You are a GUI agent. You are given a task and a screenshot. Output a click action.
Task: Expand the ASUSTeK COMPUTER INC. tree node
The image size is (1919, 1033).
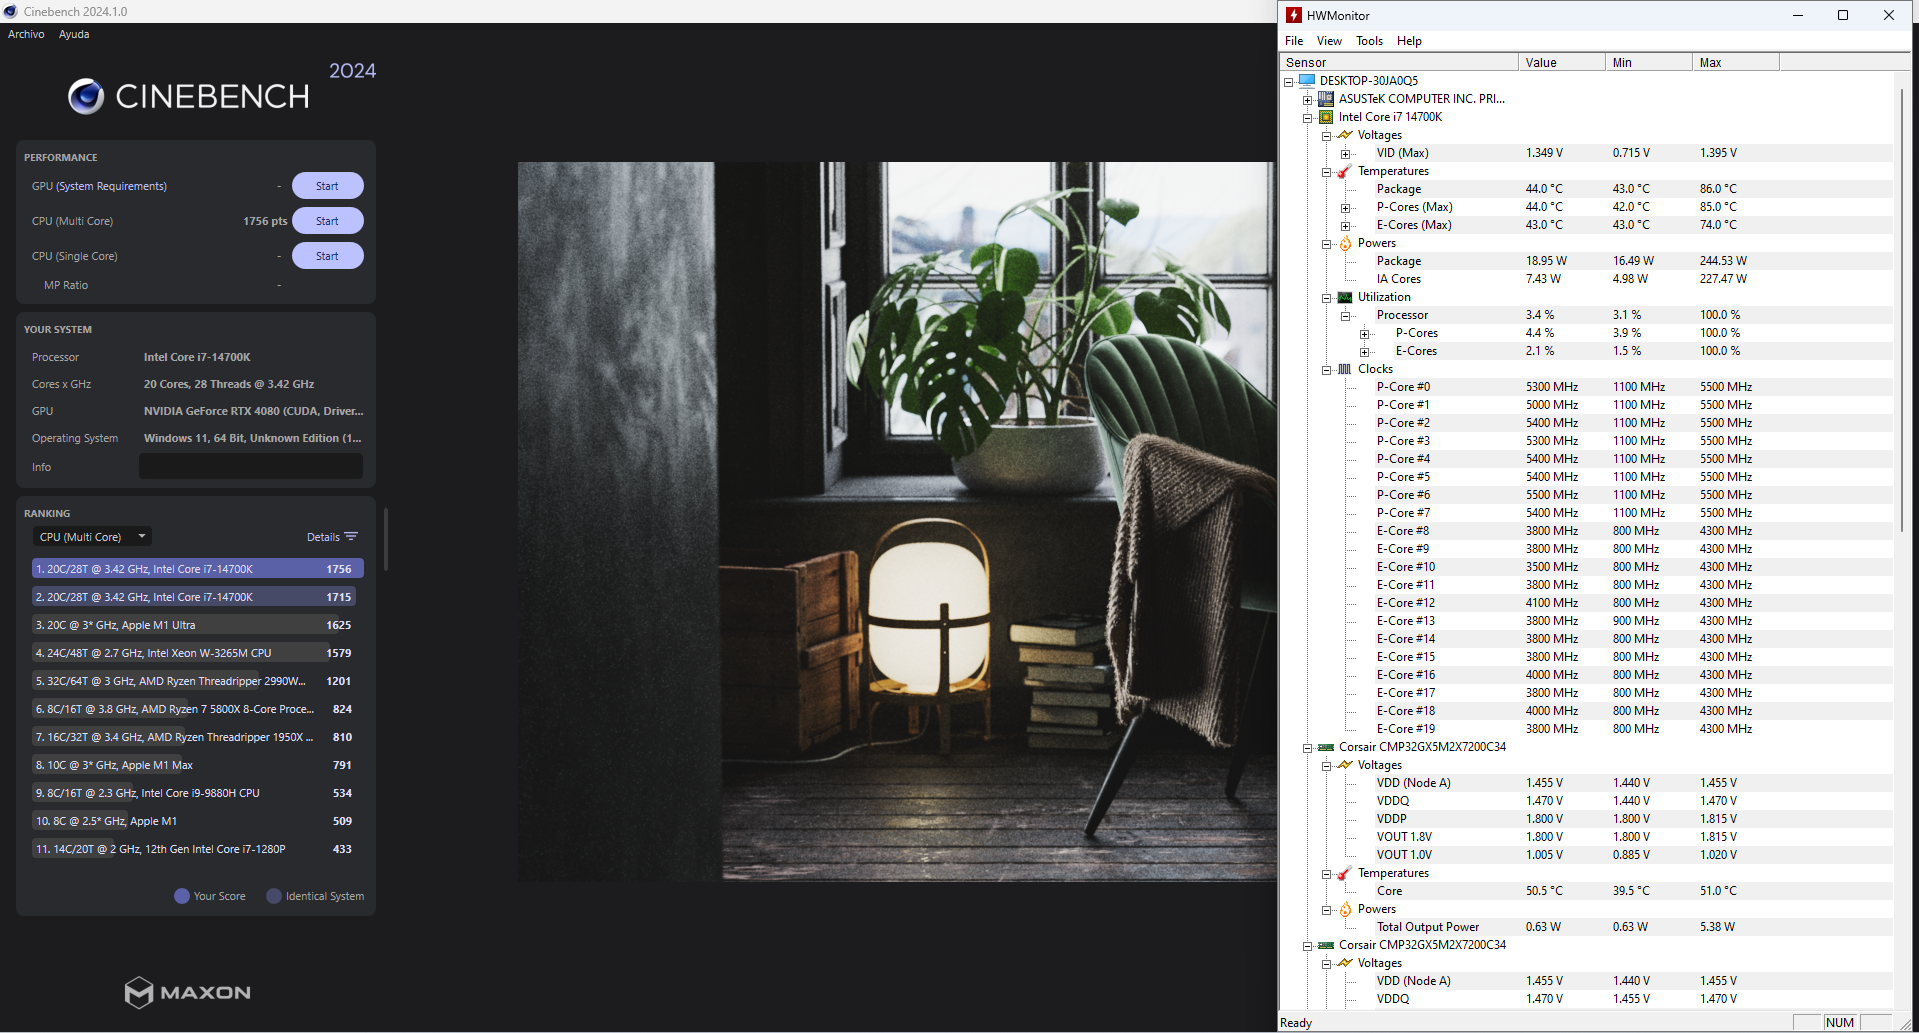(x=1307, y=100)
